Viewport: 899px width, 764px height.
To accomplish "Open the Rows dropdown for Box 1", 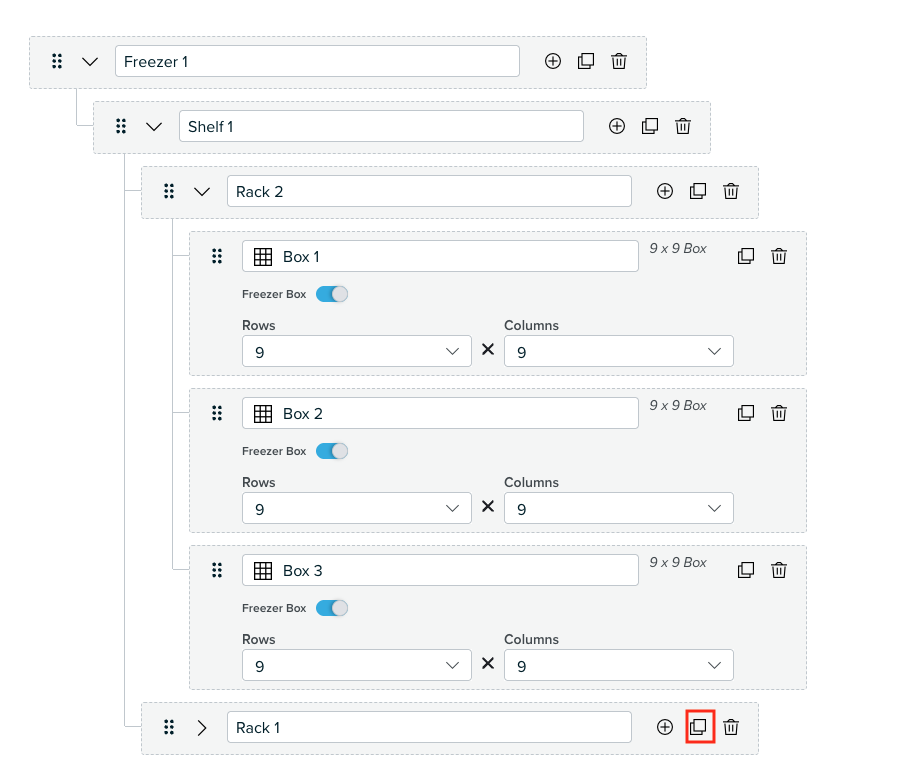I will (x=357, y=351).
